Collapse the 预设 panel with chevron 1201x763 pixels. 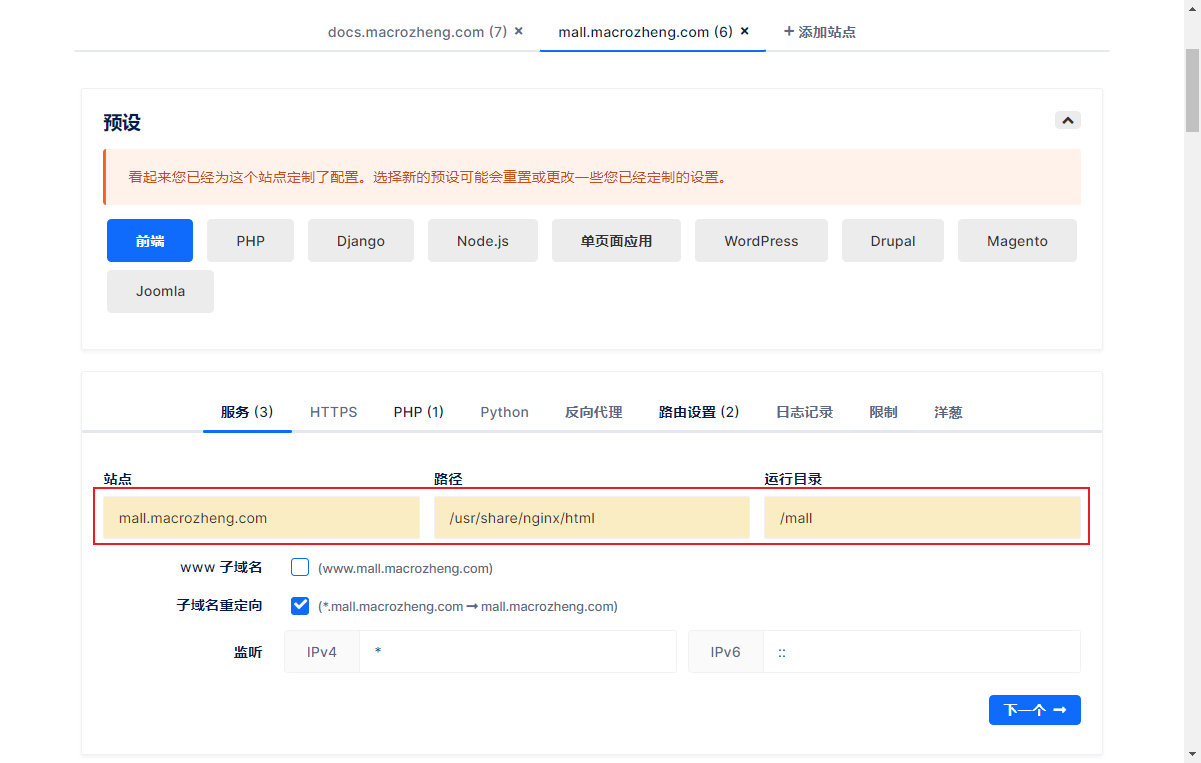click(x=1068, y=120)
